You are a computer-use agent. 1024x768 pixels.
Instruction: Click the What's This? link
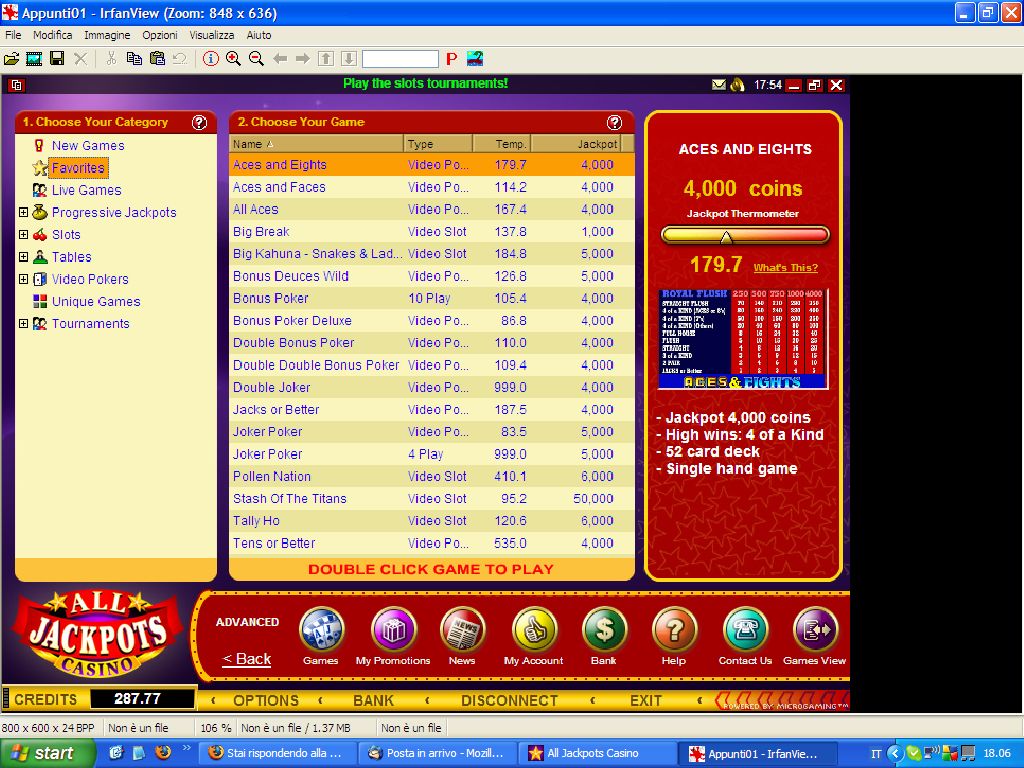(786, 268)
